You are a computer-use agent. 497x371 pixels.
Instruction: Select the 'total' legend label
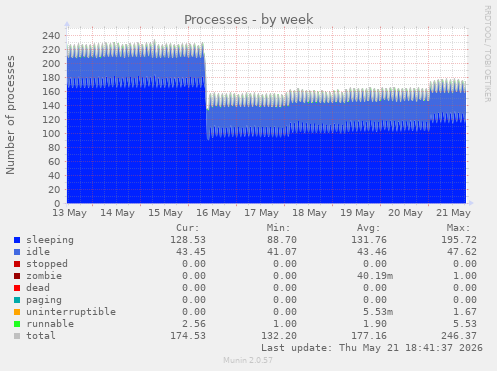click(41, 336)
